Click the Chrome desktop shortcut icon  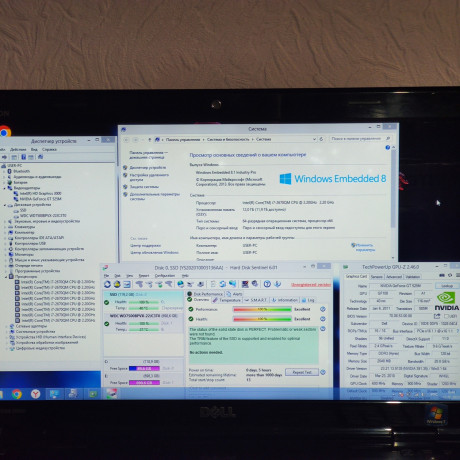coord(4,132)
